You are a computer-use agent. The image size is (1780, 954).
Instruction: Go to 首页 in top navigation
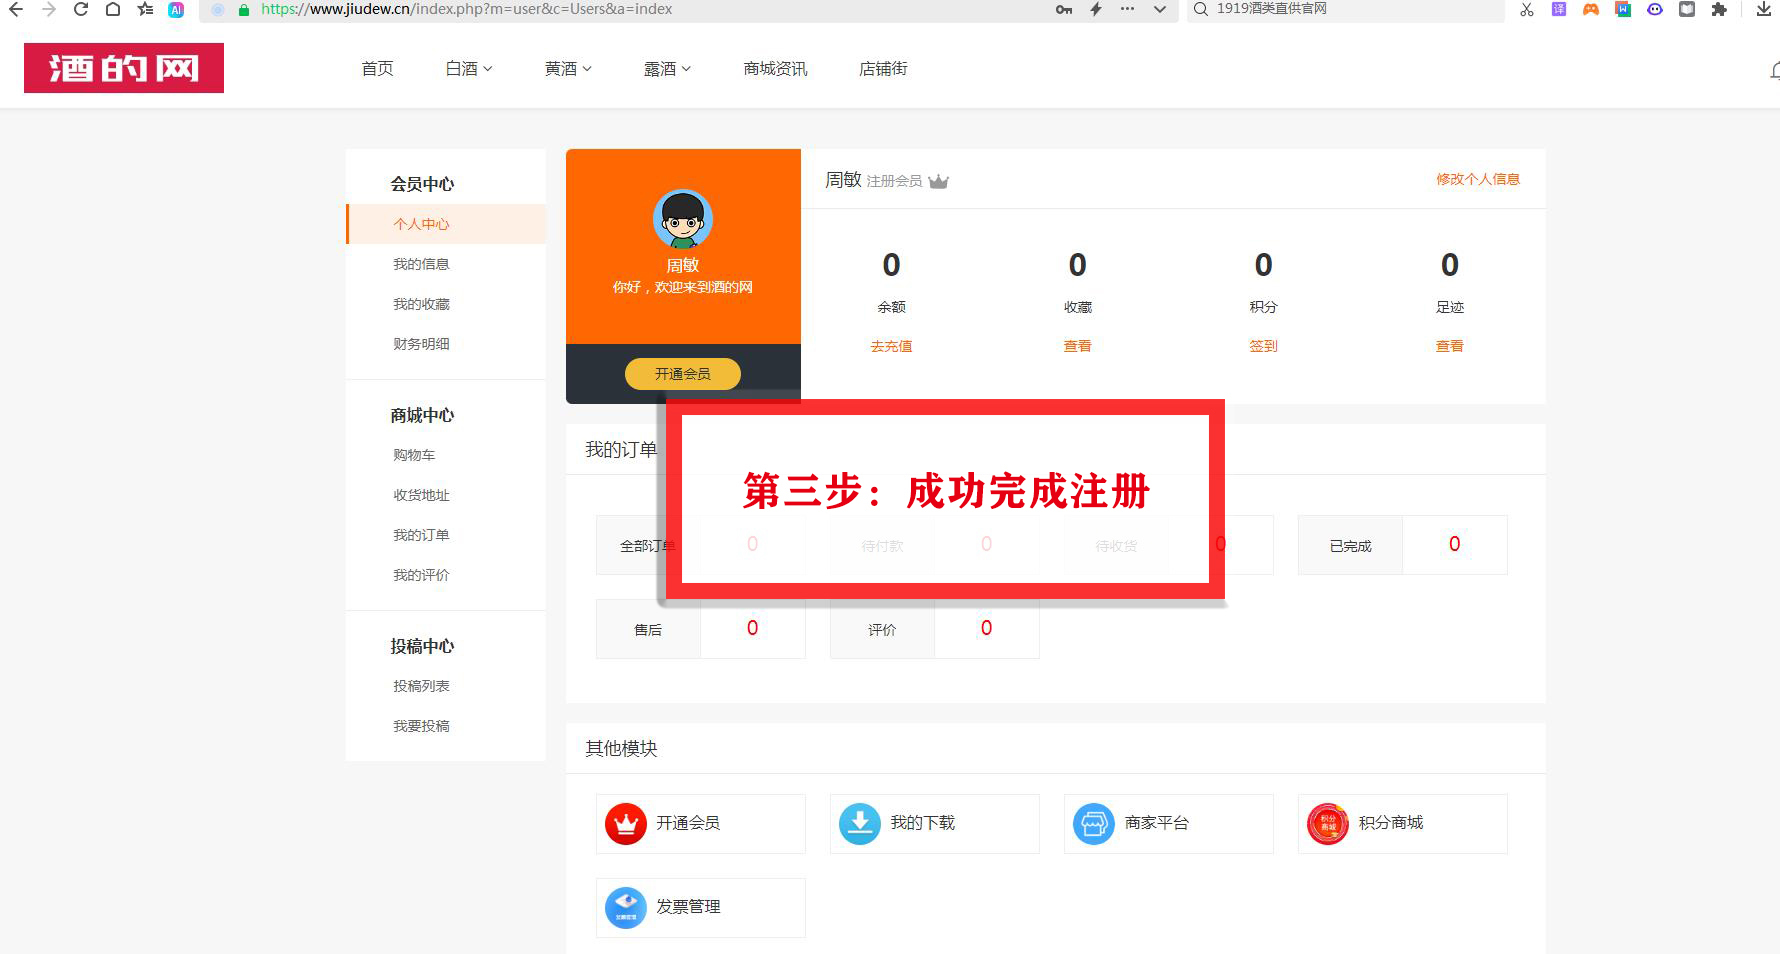pyautogui.click(x=377, y=69)
